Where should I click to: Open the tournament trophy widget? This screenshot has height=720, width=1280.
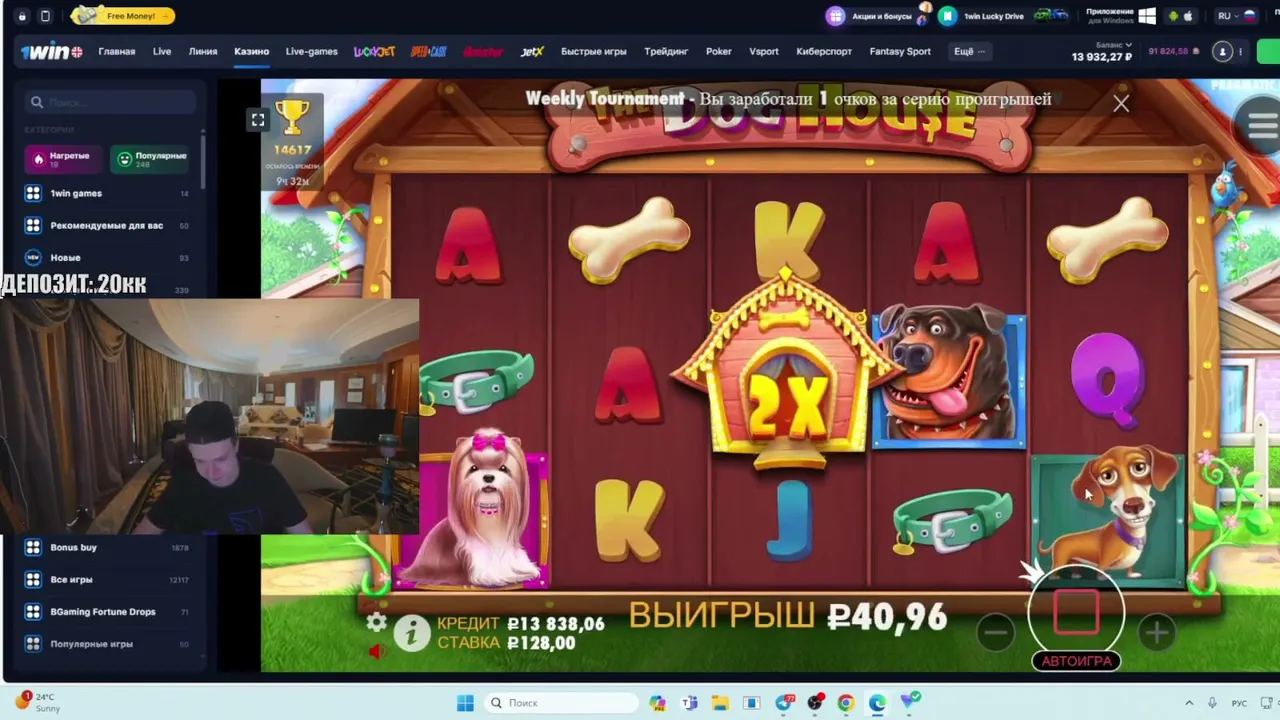tap(293, 141)
